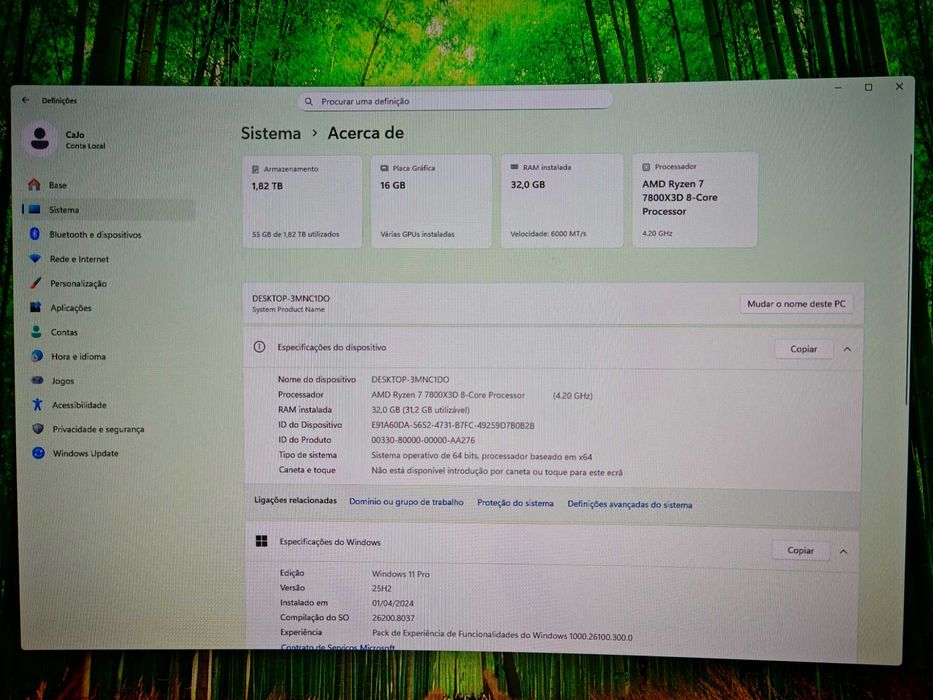Viewport: 933px width, 700px height.
Task: Click the Base home icon
Action: pyautogui.click(x=35, y=185)
